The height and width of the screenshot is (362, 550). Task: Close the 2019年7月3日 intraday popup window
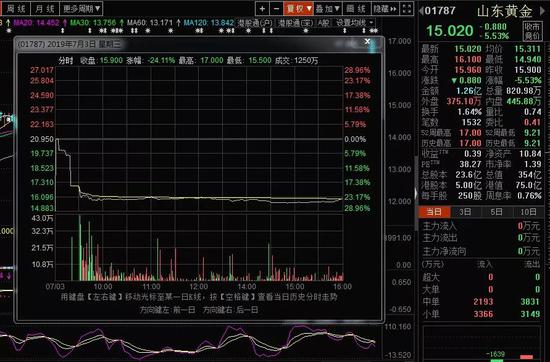point(367,41)
